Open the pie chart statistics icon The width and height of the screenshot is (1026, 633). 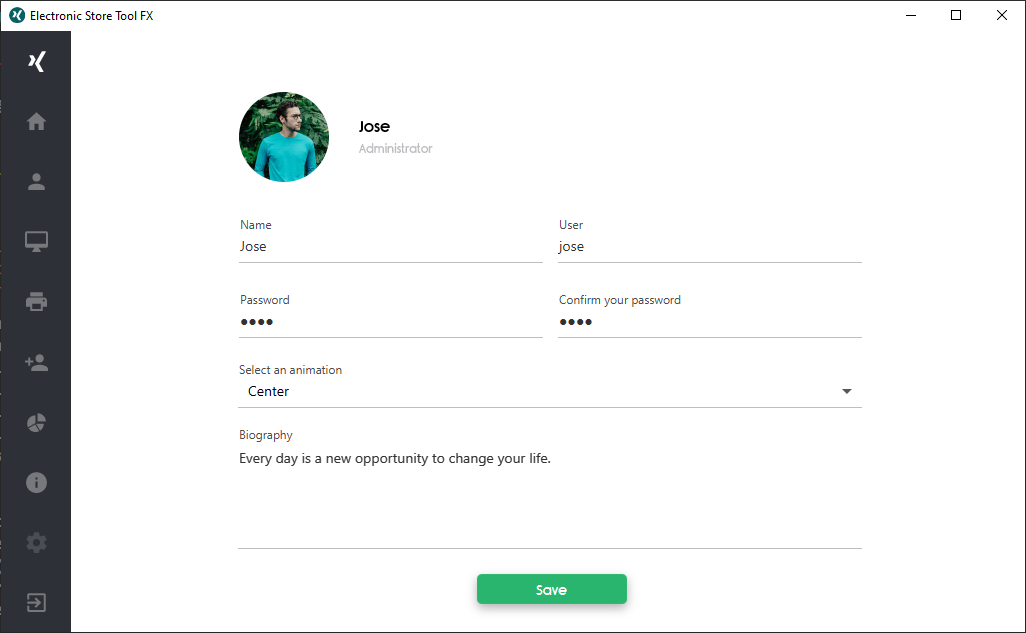36,423
